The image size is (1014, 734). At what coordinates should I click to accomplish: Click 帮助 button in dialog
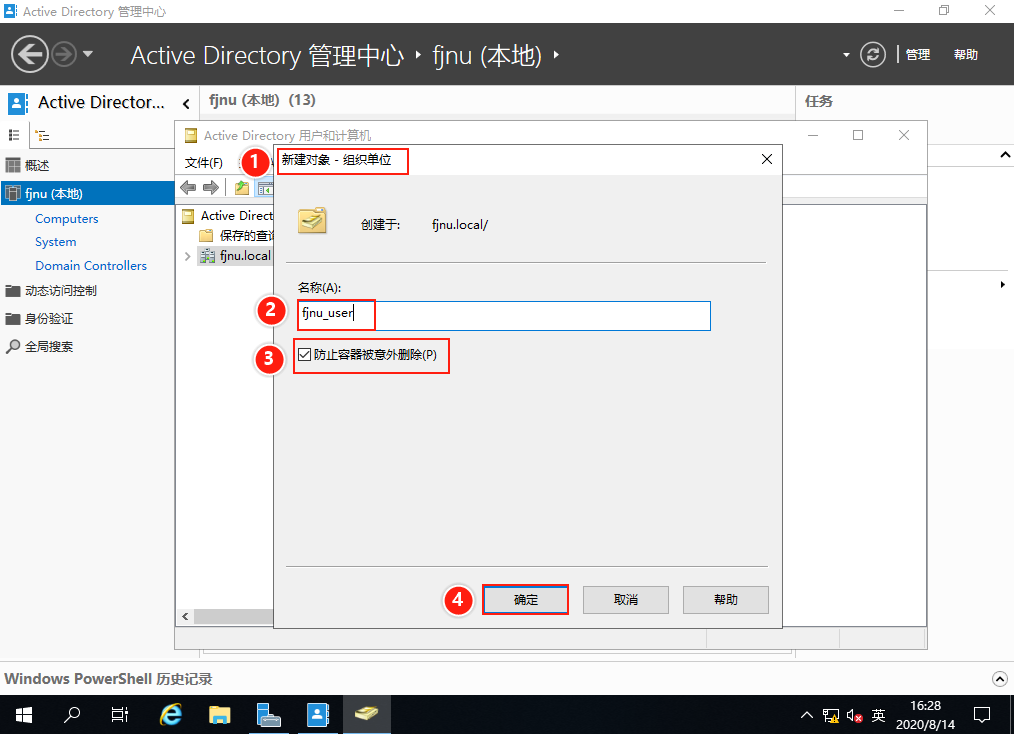(x=726, y=599)
